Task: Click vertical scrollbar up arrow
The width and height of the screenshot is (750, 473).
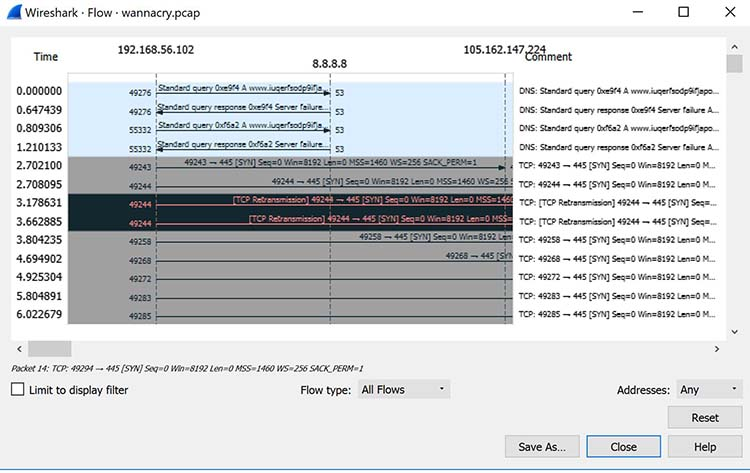Action: pyautogui.click(x=734, y=47)
